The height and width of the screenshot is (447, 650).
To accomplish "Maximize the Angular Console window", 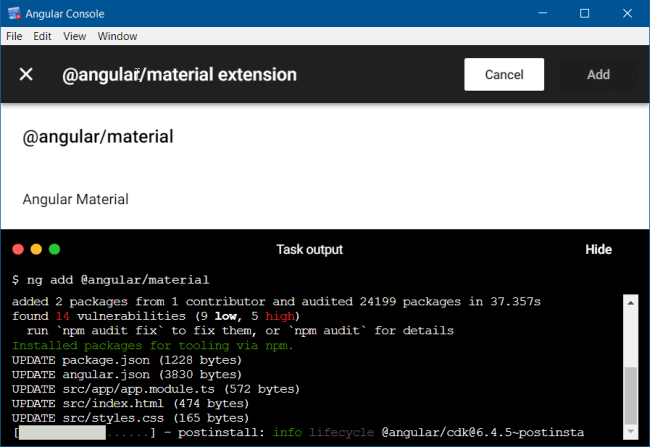I will pyautogui.click(x=585, y=13).
